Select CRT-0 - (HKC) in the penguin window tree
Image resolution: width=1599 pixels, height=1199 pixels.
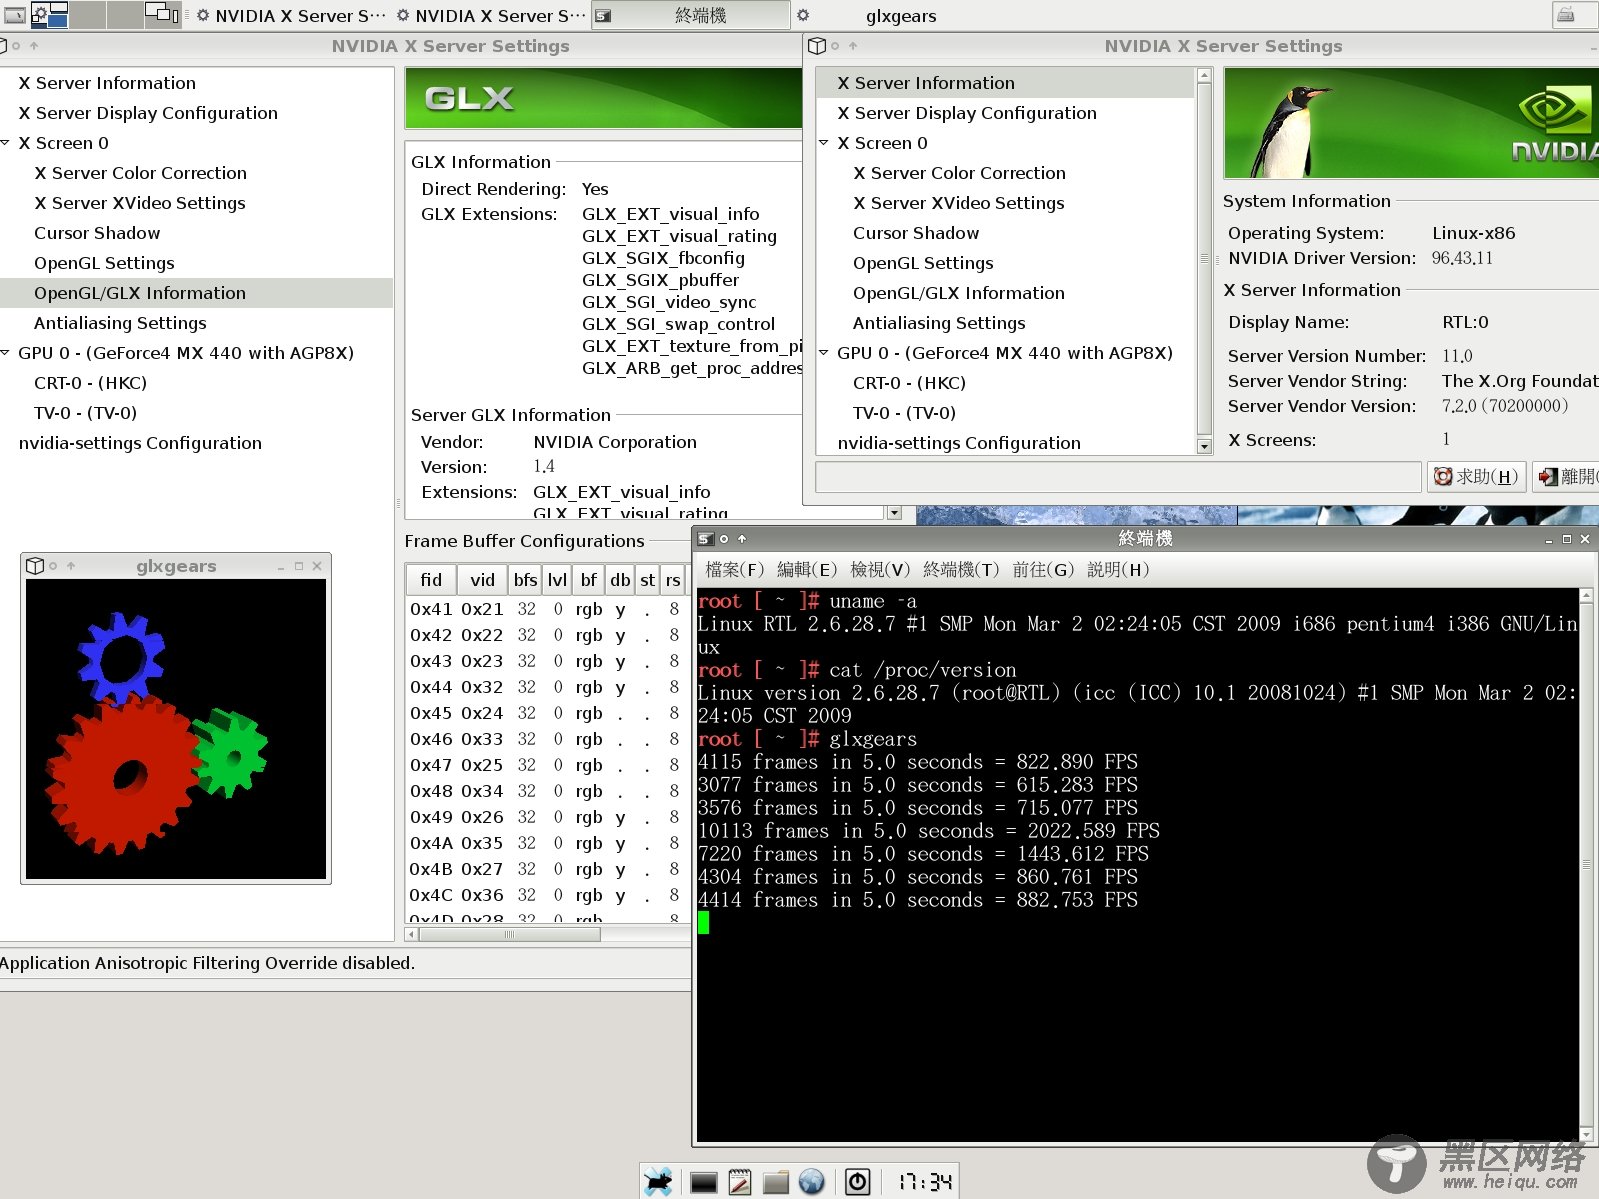point(909,383)
